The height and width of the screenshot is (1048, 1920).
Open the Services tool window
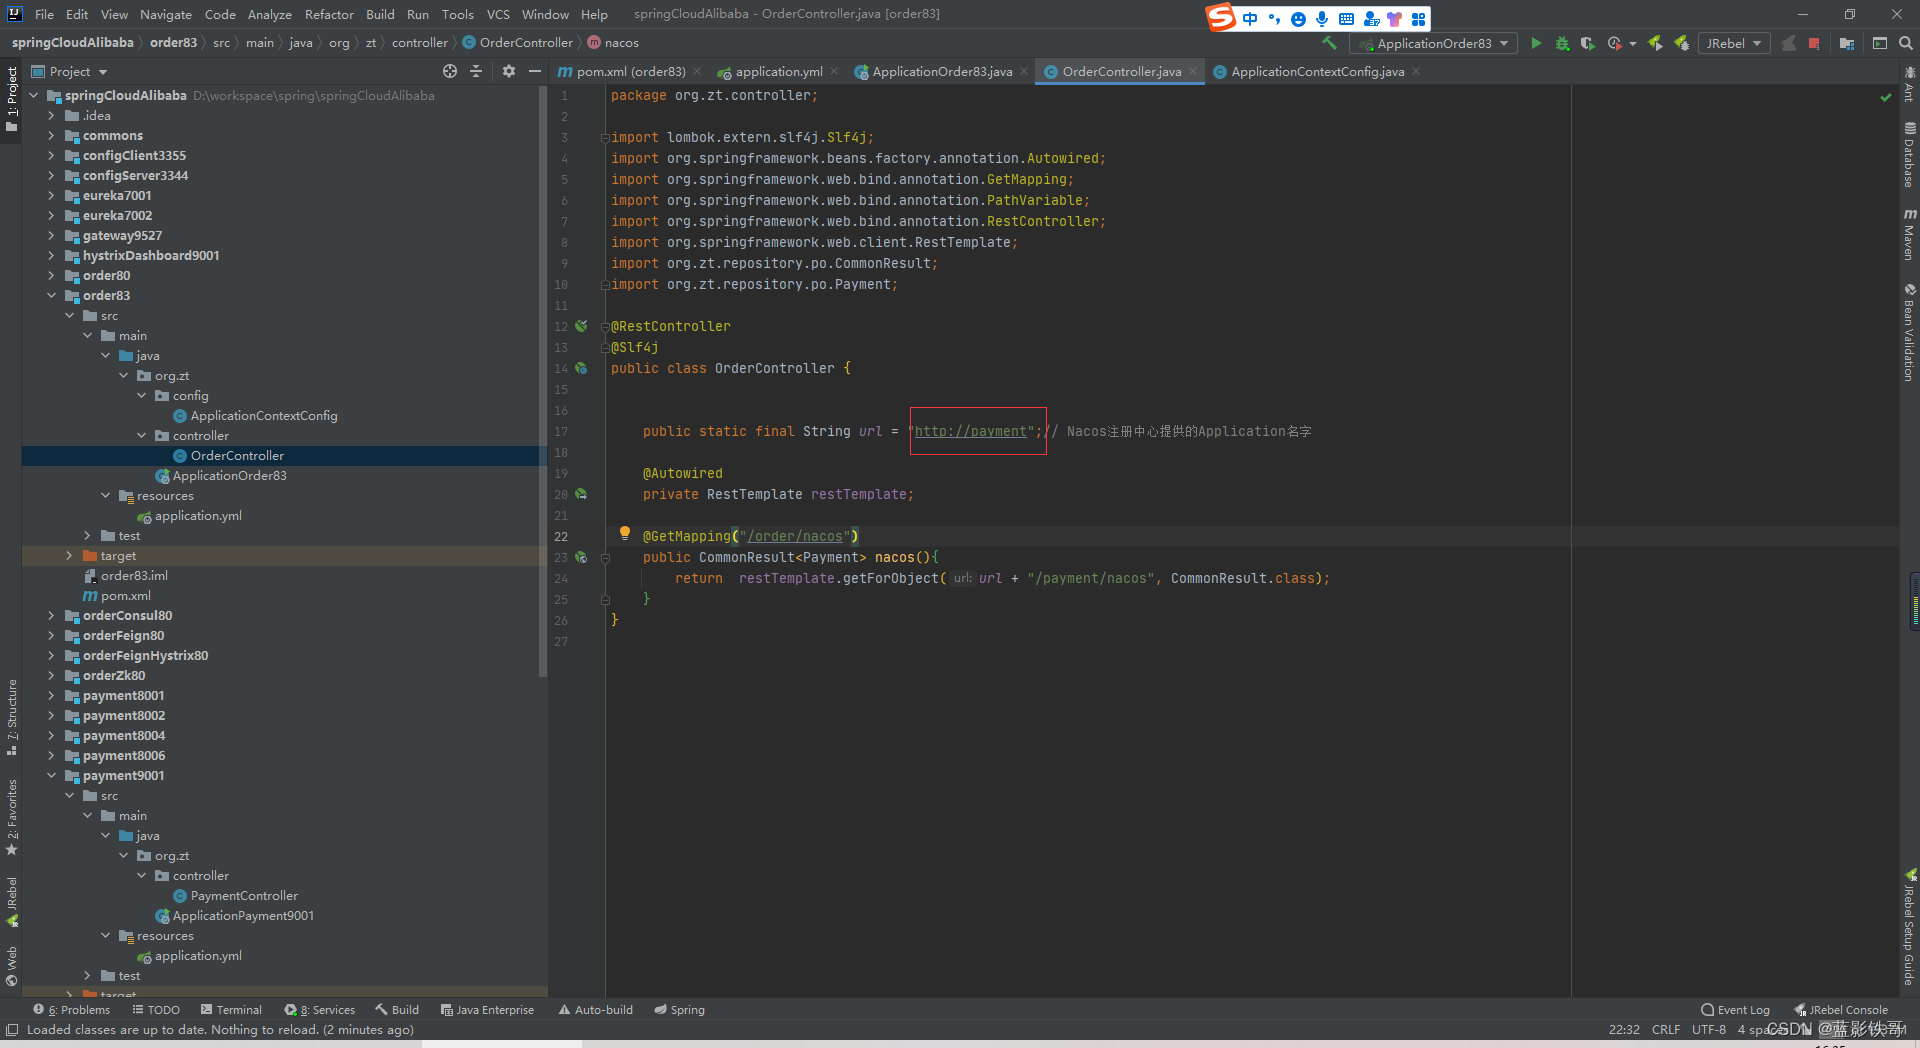coord(320,1009)
